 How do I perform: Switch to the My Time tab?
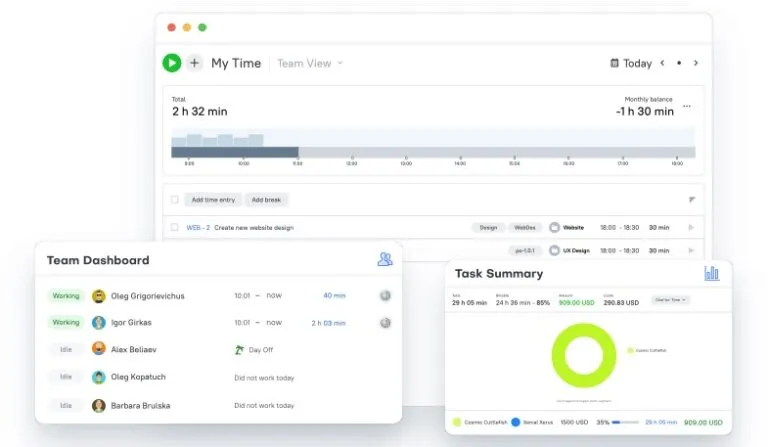236,63
